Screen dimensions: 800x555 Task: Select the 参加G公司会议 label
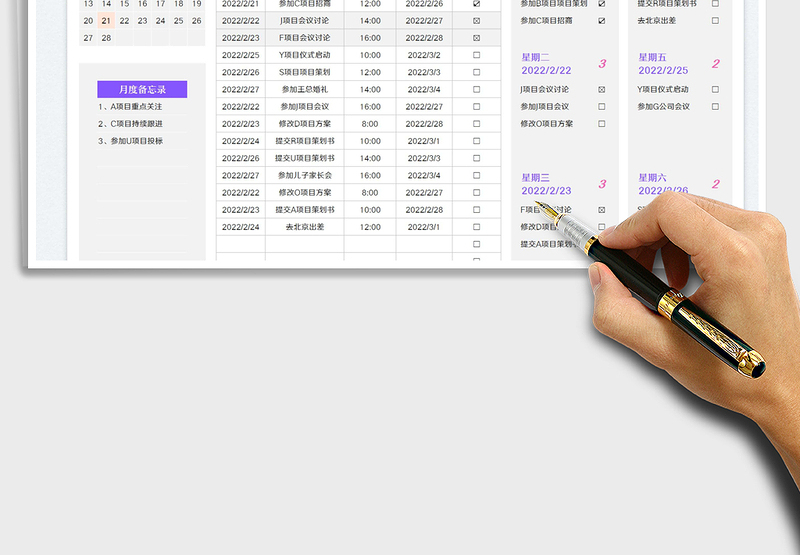[x=663, y=107]
